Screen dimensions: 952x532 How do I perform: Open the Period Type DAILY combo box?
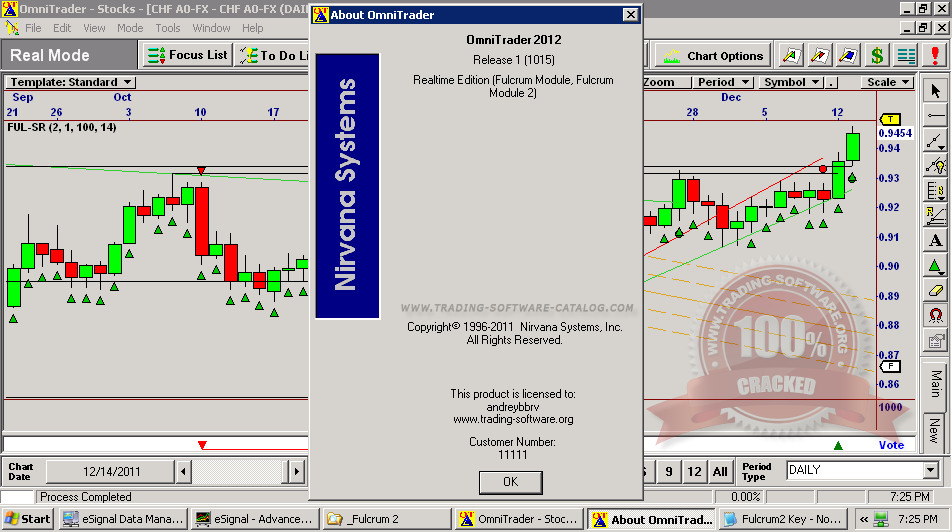[x=862, y=470]
